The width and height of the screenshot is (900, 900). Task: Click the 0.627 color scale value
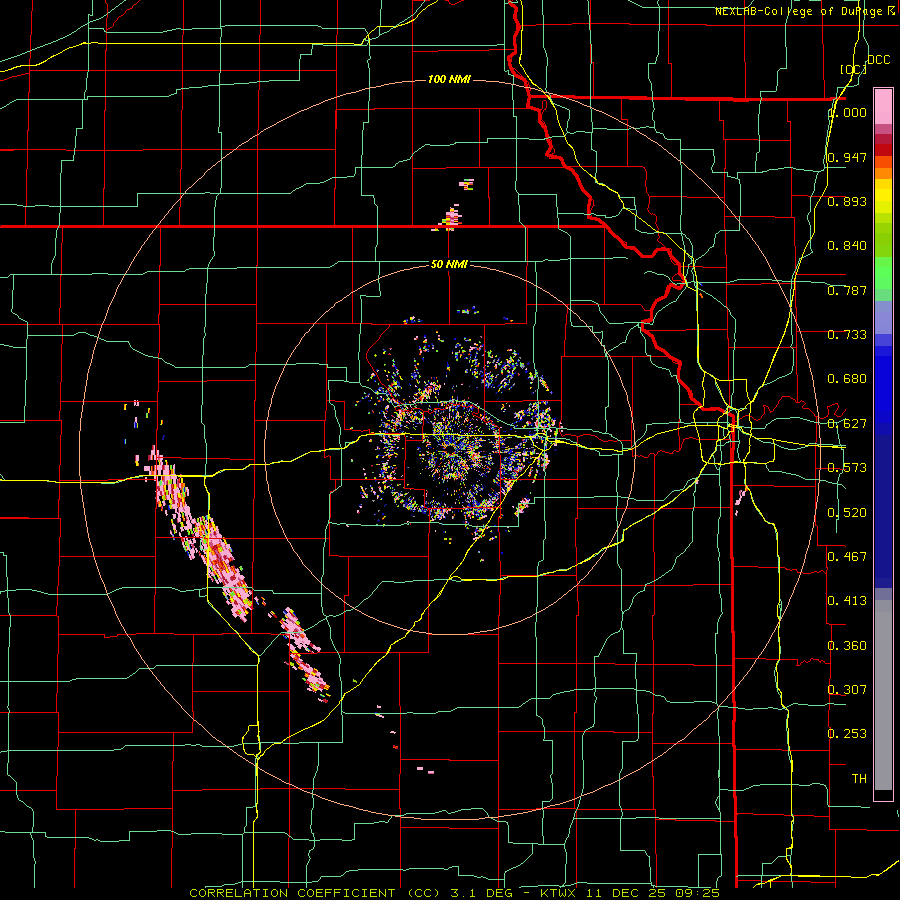[847, 424]
